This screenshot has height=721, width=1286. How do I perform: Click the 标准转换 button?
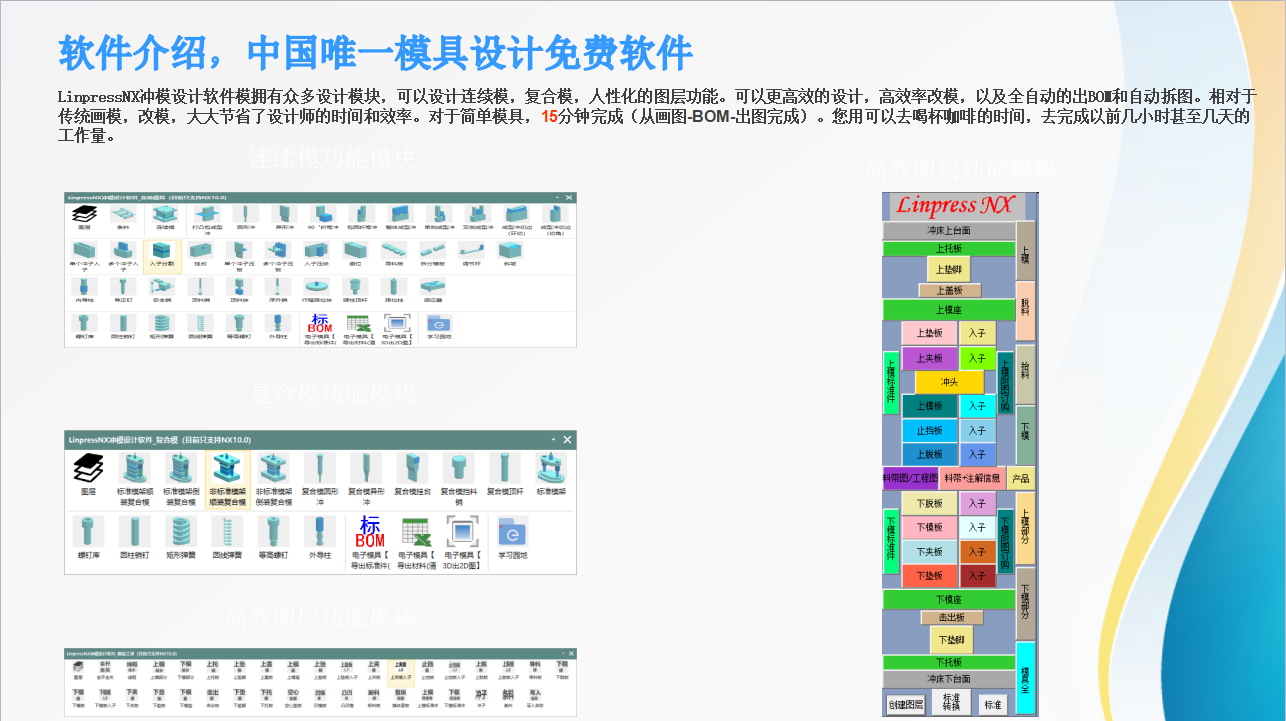pyautogui.click(x=952, y=700)
